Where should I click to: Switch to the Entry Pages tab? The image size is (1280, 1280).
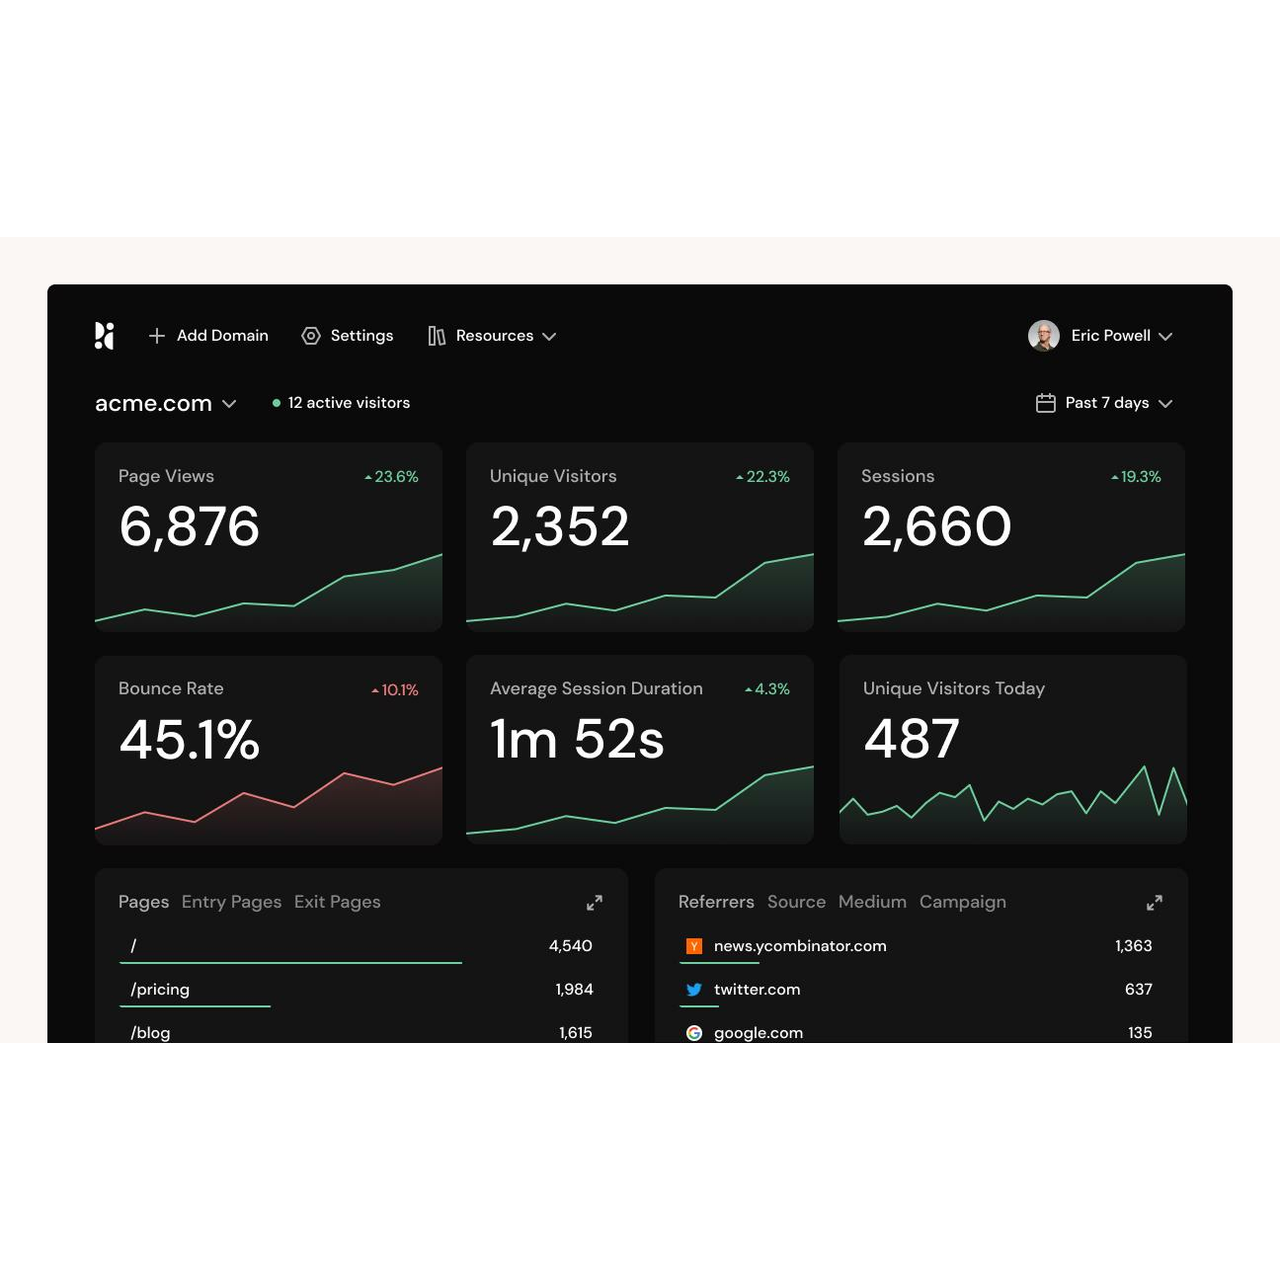231,902
